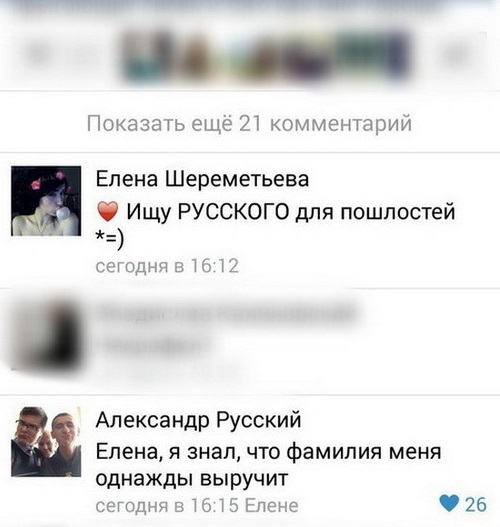Open the blurred commenter's name
This screenshot has height=527, width=500.
tap(227, 314)
